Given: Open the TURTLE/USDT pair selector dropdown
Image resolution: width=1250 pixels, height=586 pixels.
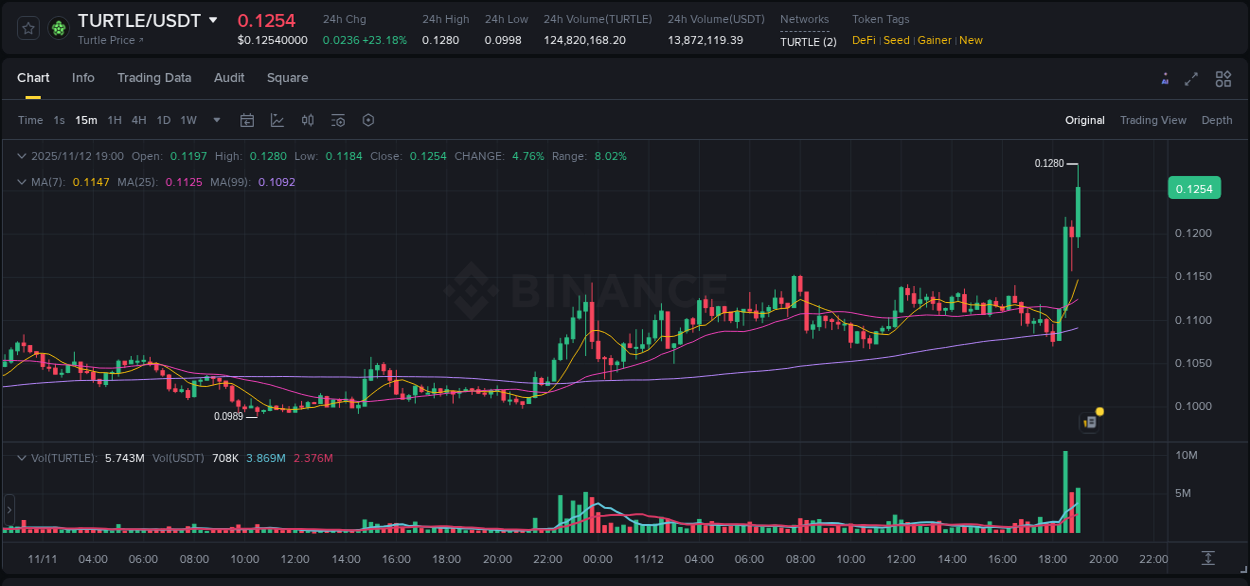Looking at the screenshot, I should pos(212,20).
